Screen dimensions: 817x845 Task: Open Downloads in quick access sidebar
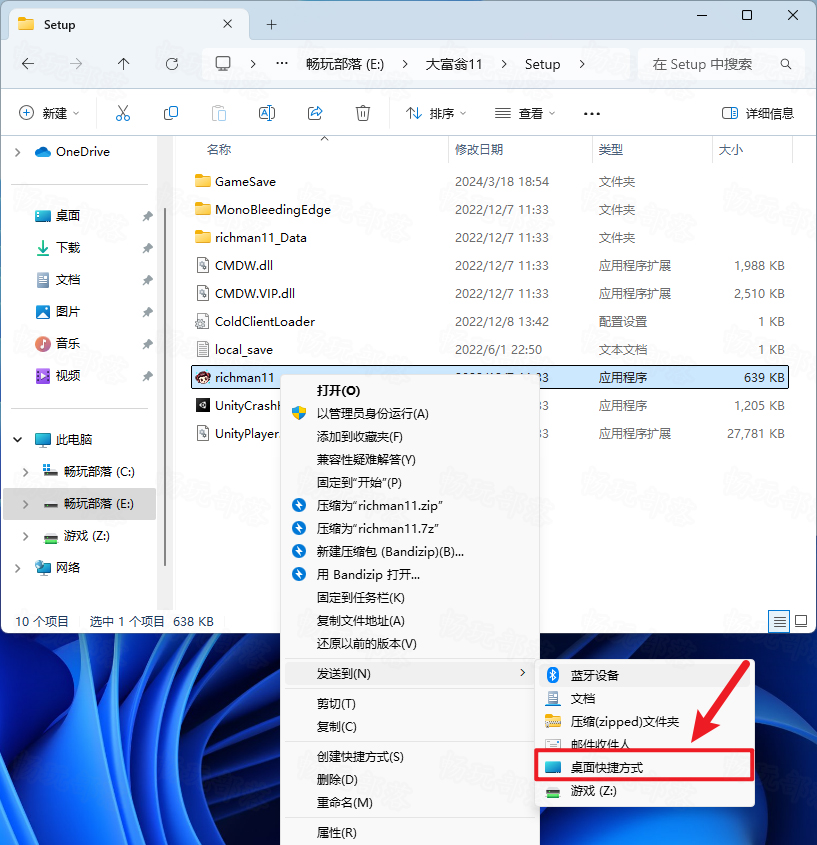click(67, 248)
